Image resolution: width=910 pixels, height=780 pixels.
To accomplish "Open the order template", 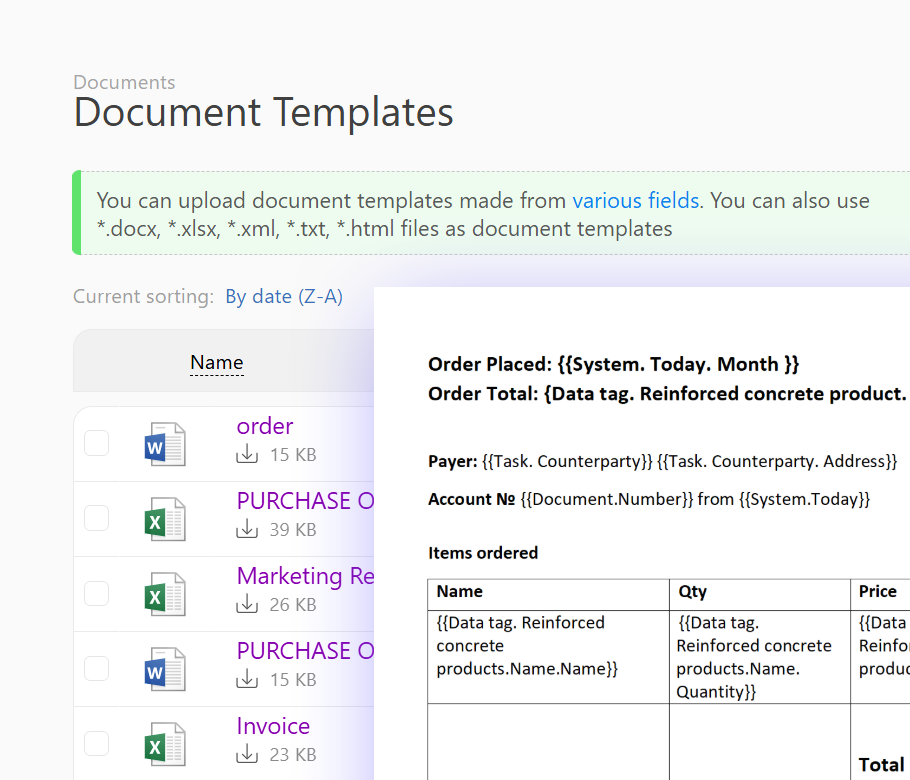I will tap(265, 426).
